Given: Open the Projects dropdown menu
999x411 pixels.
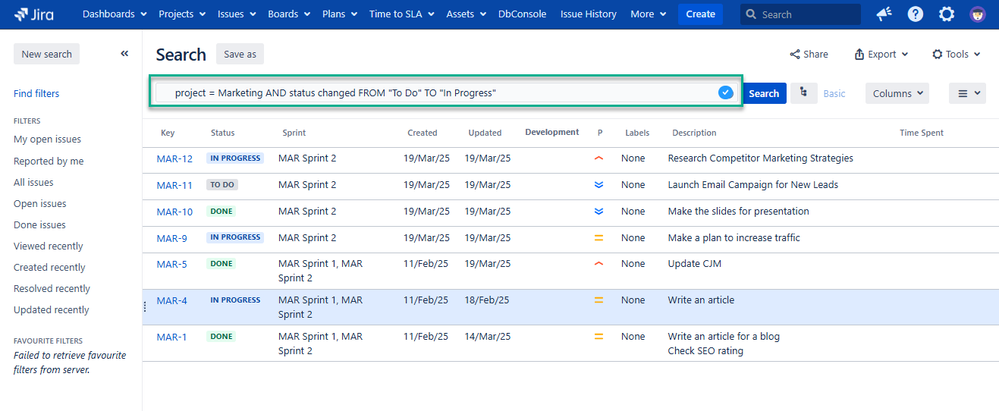Looking at the screenshot, I should click(x=182, y=14).
